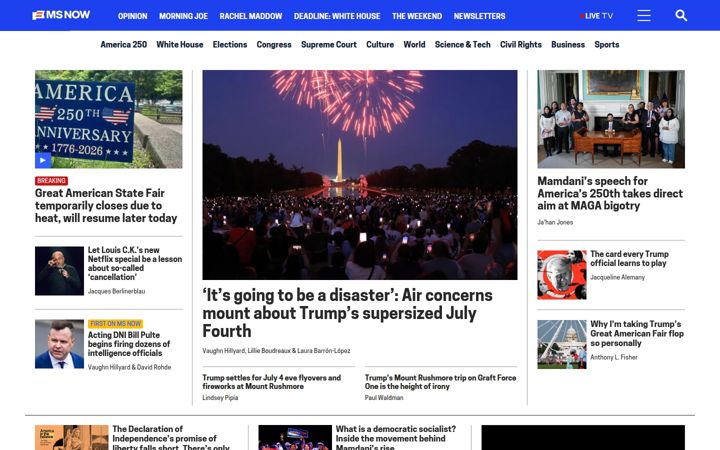
Task: Open author Jacques Berlinerblau
Action: [x=116, y=291]
